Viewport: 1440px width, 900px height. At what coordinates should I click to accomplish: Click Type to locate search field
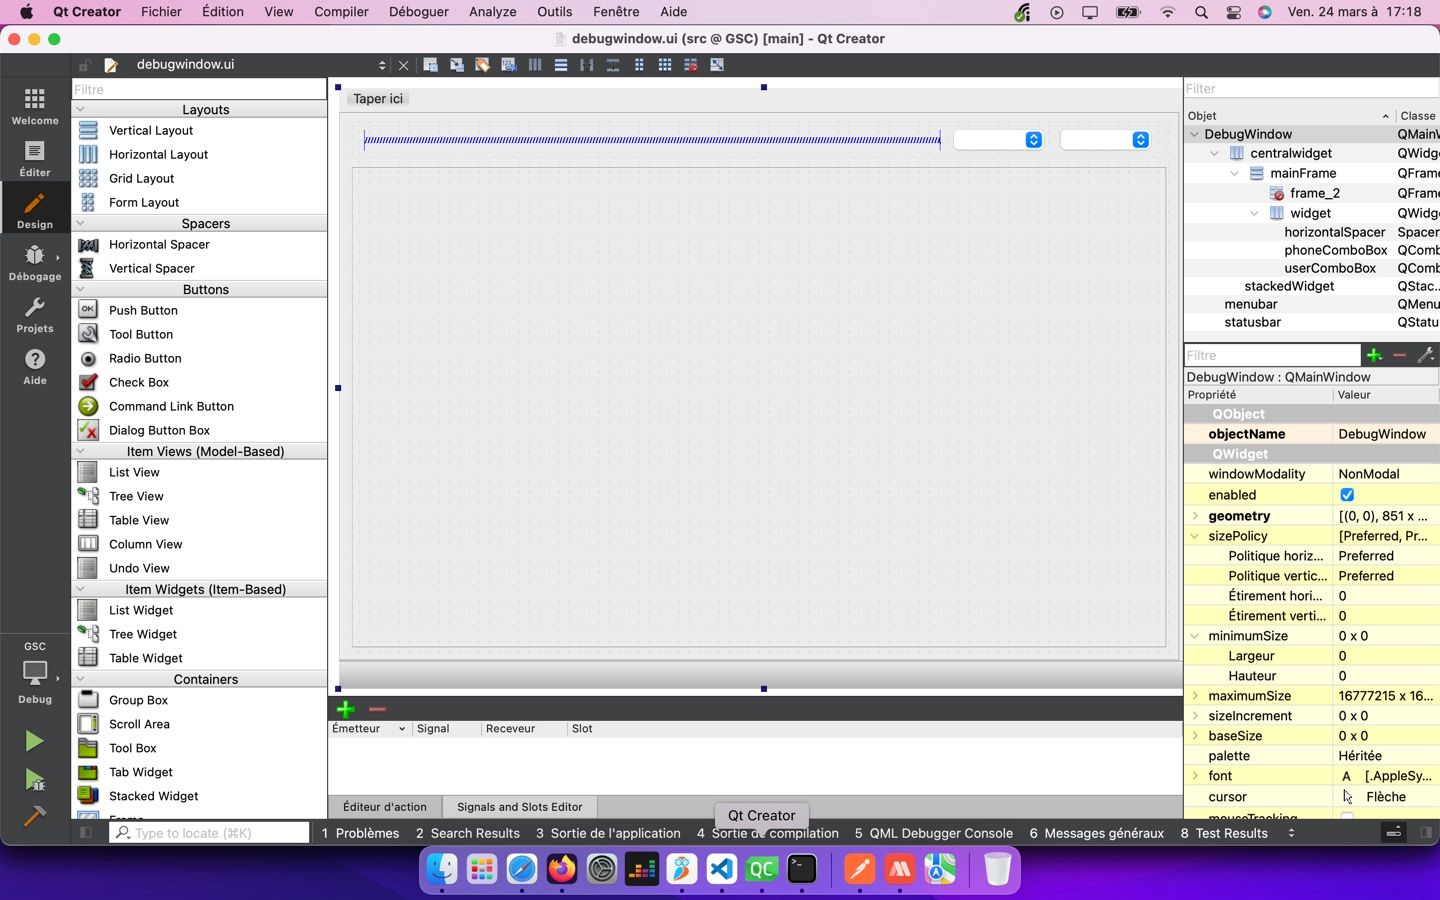coord(209,832)
